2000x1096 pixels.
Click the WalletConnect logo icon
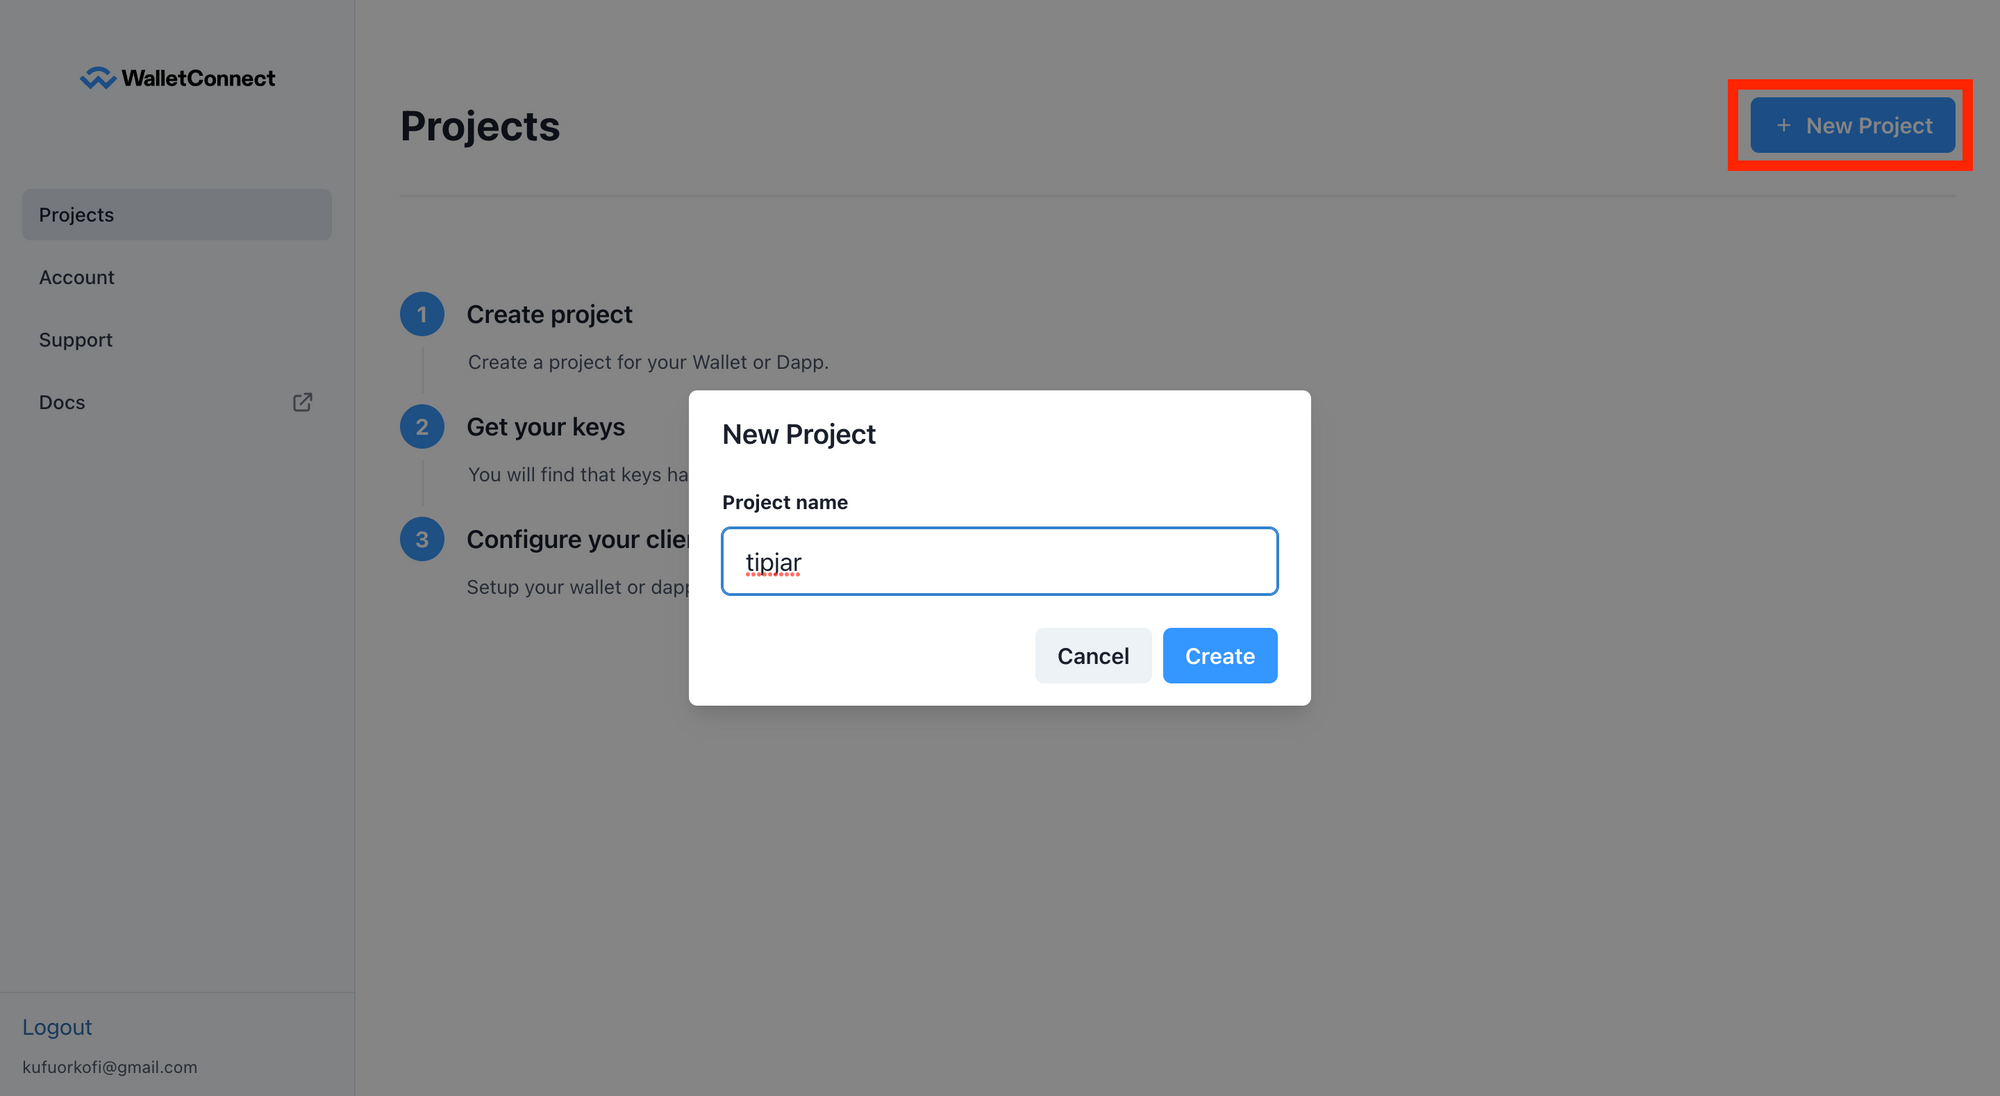(x=98, y=78)
